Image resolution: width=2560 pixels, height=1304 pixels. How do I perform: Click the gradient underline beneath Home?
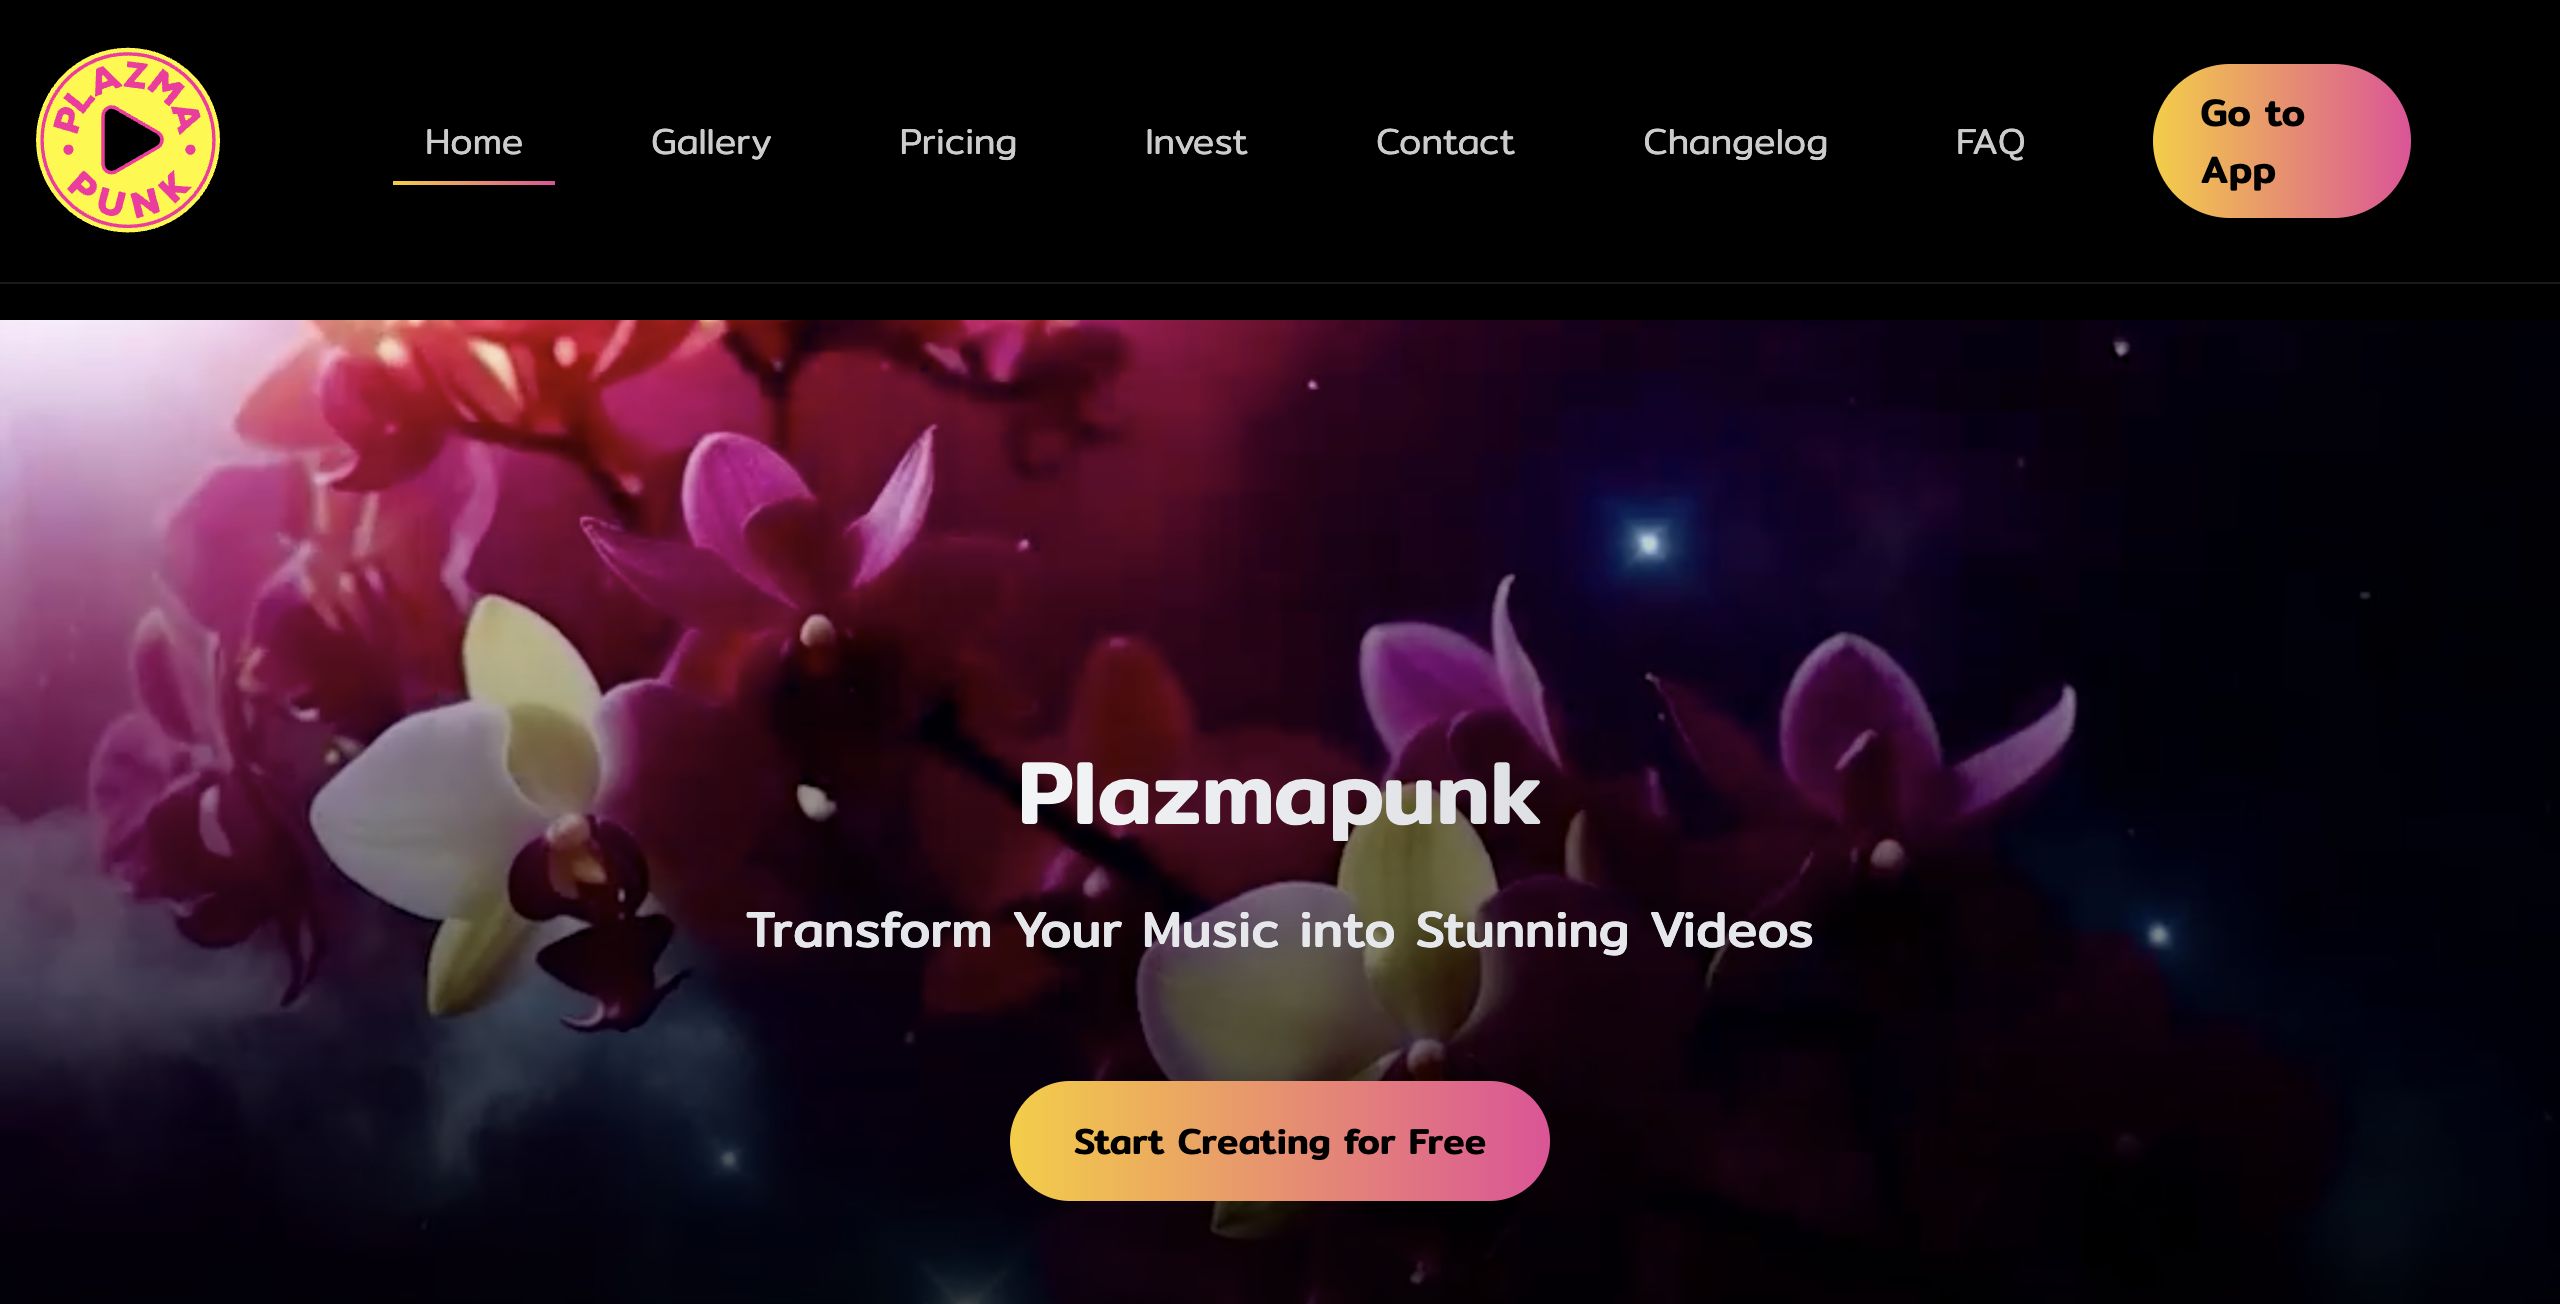point(473,183)
